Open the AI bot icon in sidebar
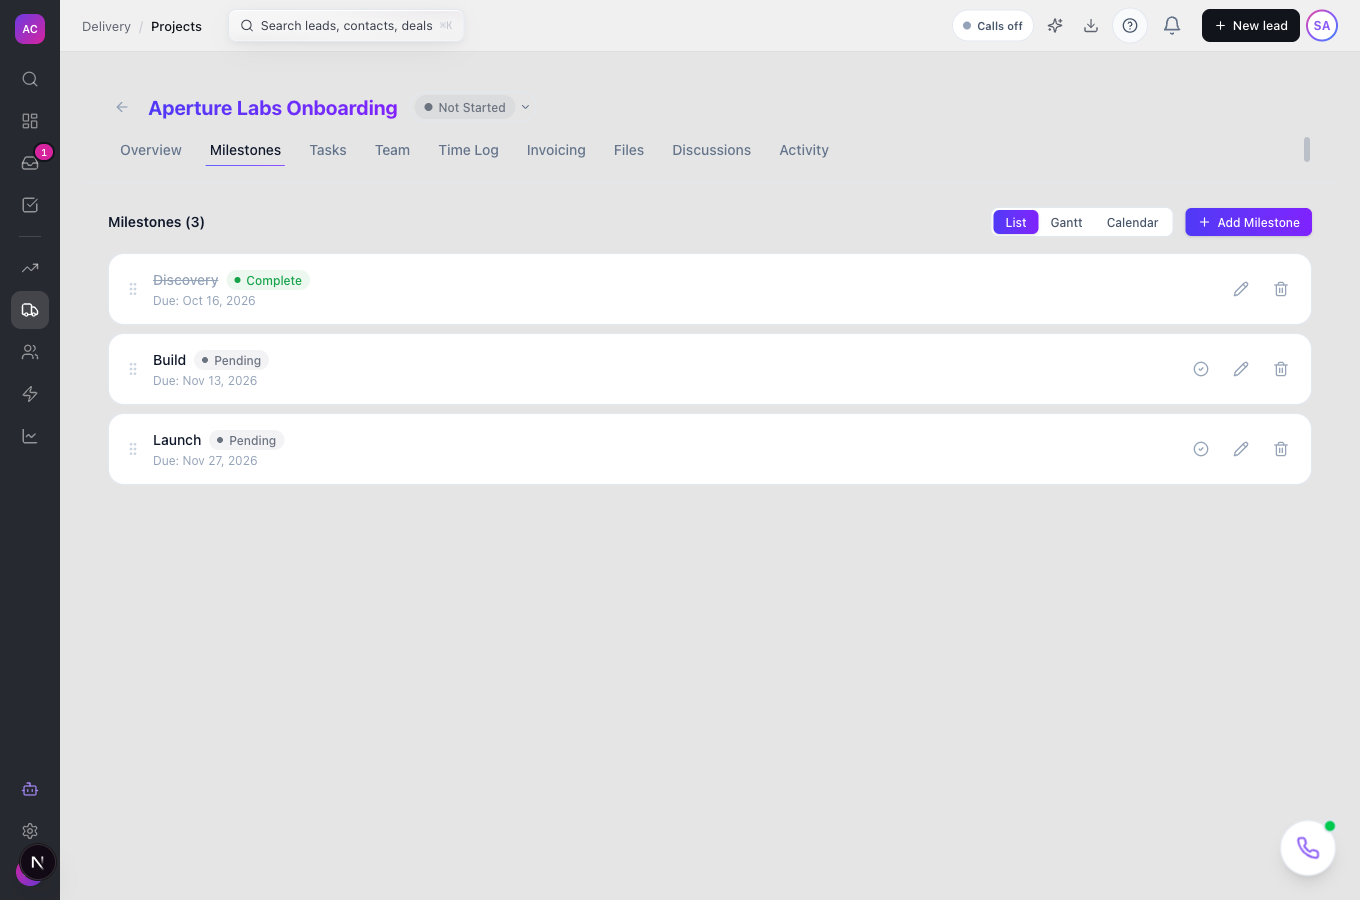The image size is (1360, 900). click(x=30, y=789)
